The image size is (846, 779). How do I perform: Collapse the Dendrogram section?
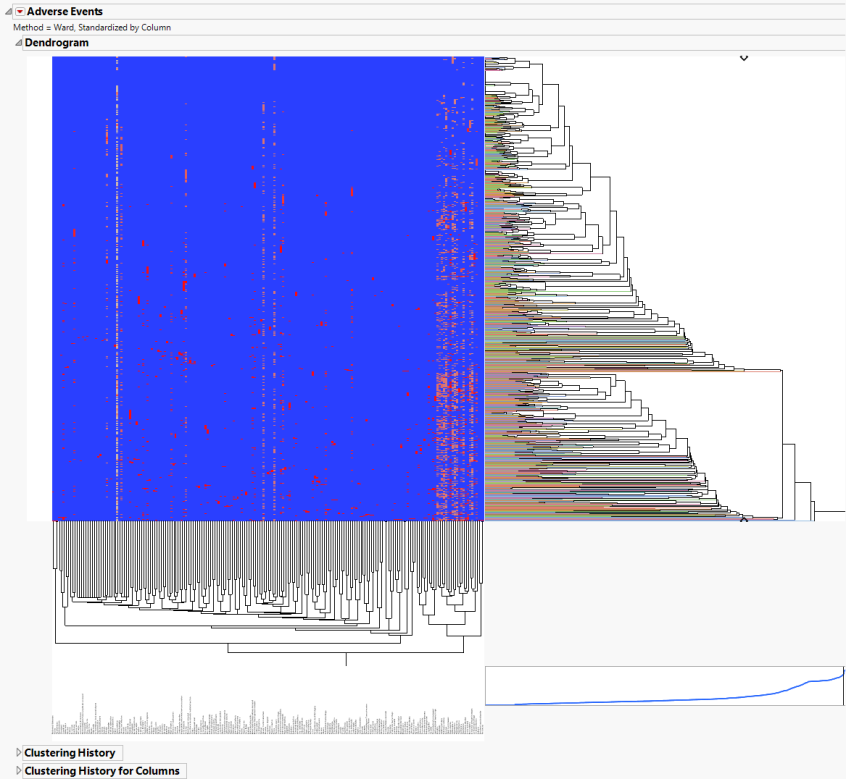click(18, 43)
